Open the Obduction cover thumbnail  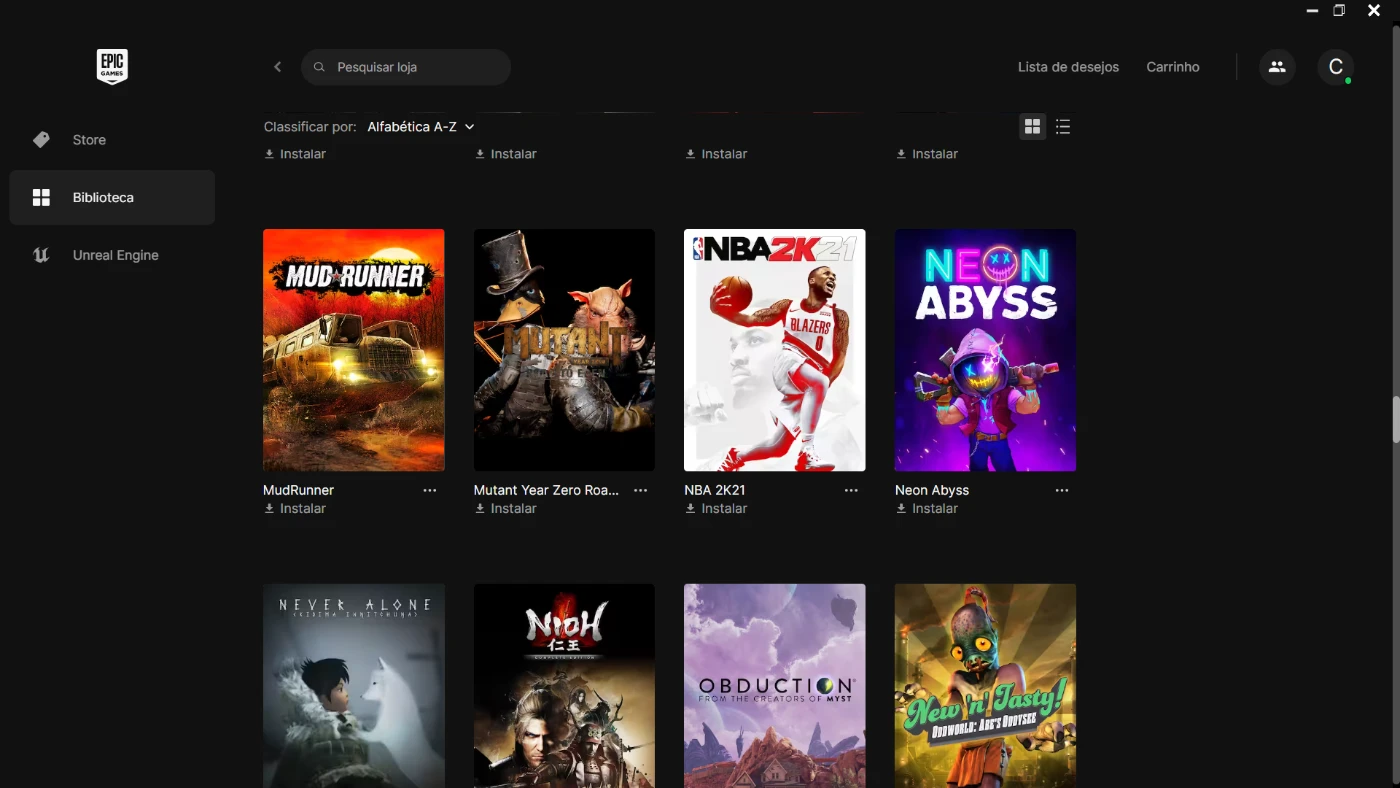pos(775,686)
